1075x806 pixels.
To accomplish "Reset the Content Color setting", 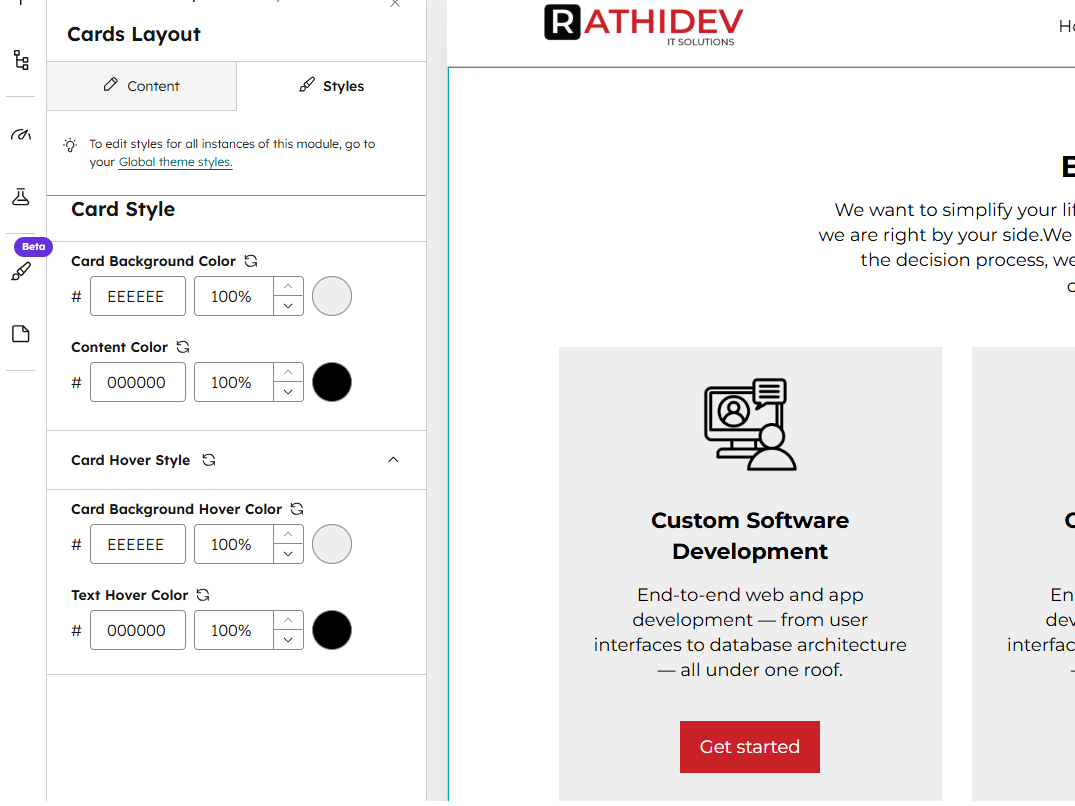I will click(x=183, y=347).
